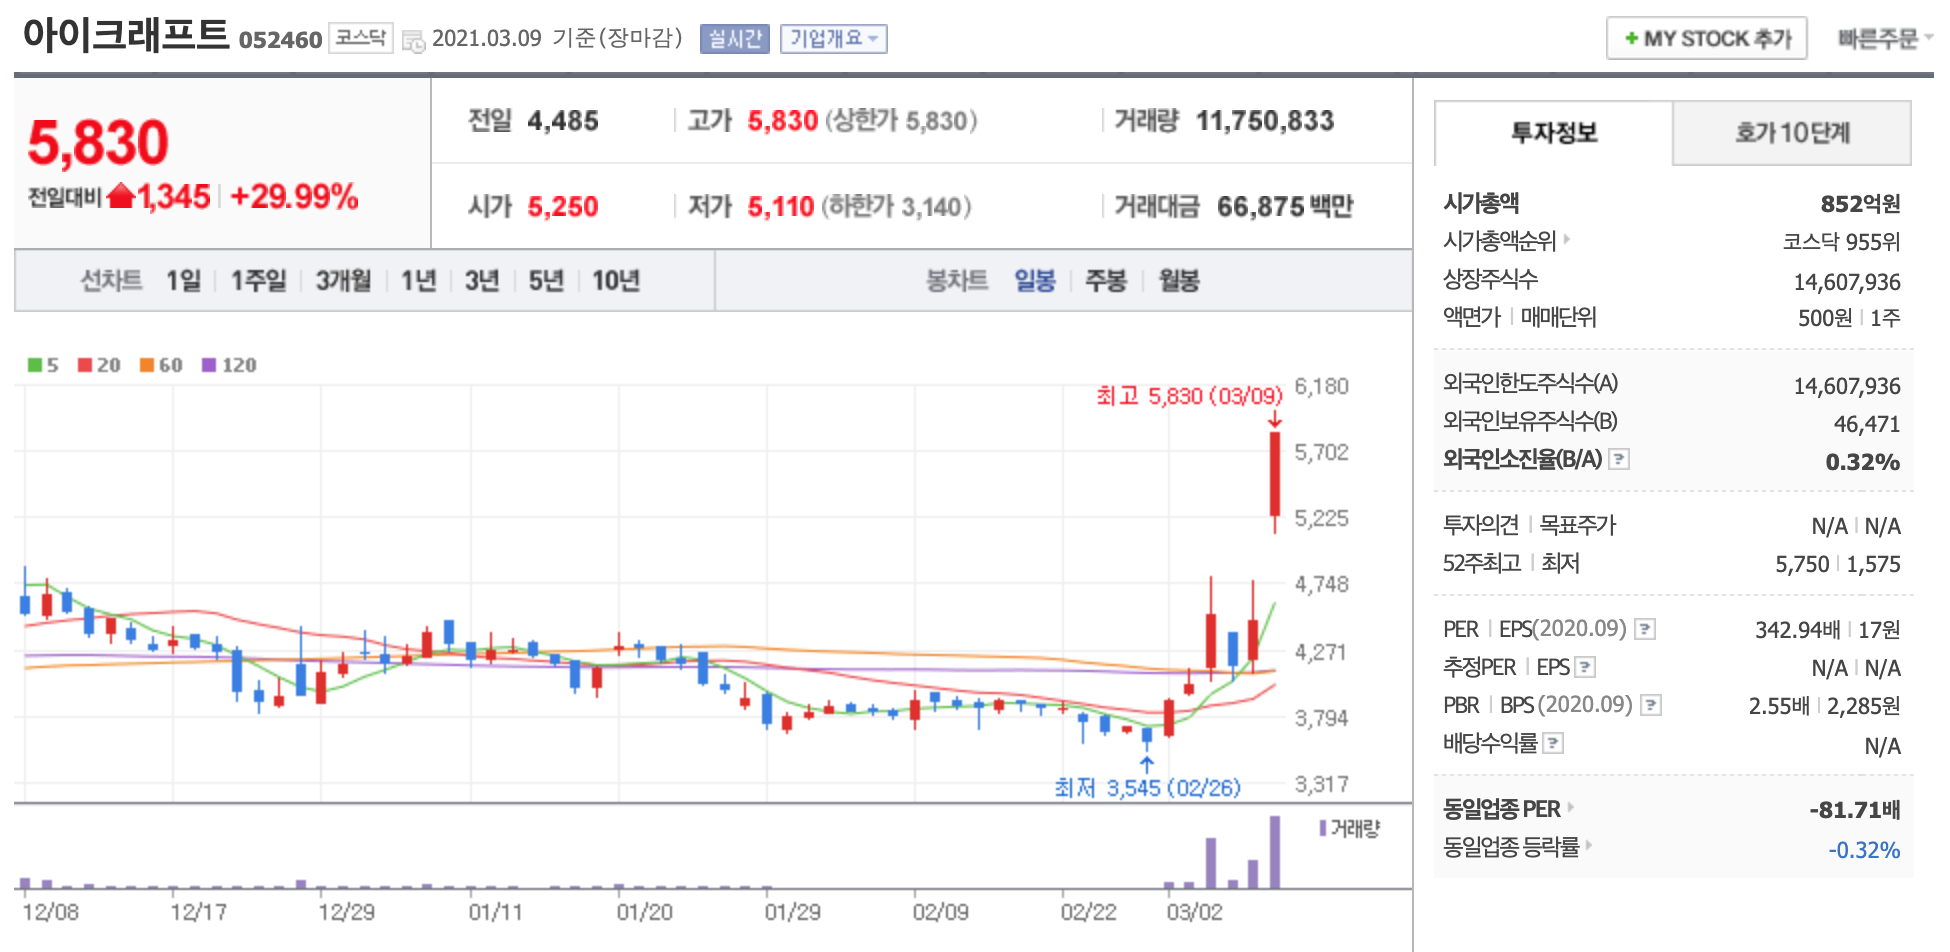Click the 코스닥 market badge
The width and height of the screenshot is (1950, 952).
(360, 38)
